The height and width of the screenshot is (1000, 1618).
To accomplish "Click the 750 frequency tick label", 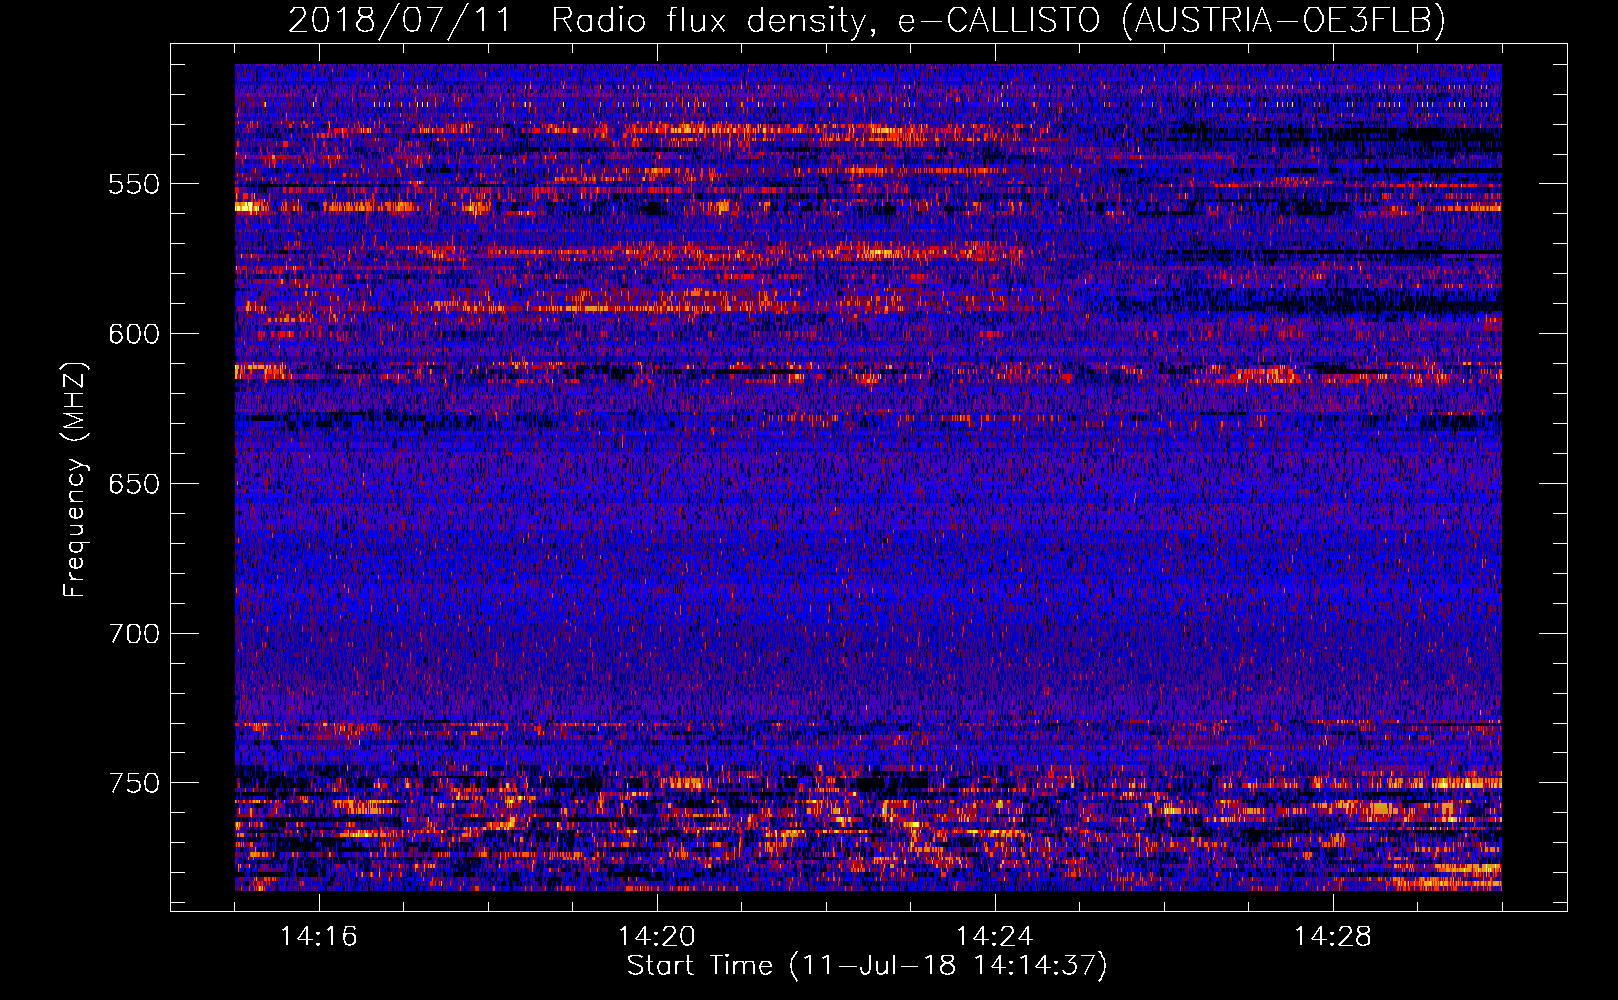I will point(134,783).
